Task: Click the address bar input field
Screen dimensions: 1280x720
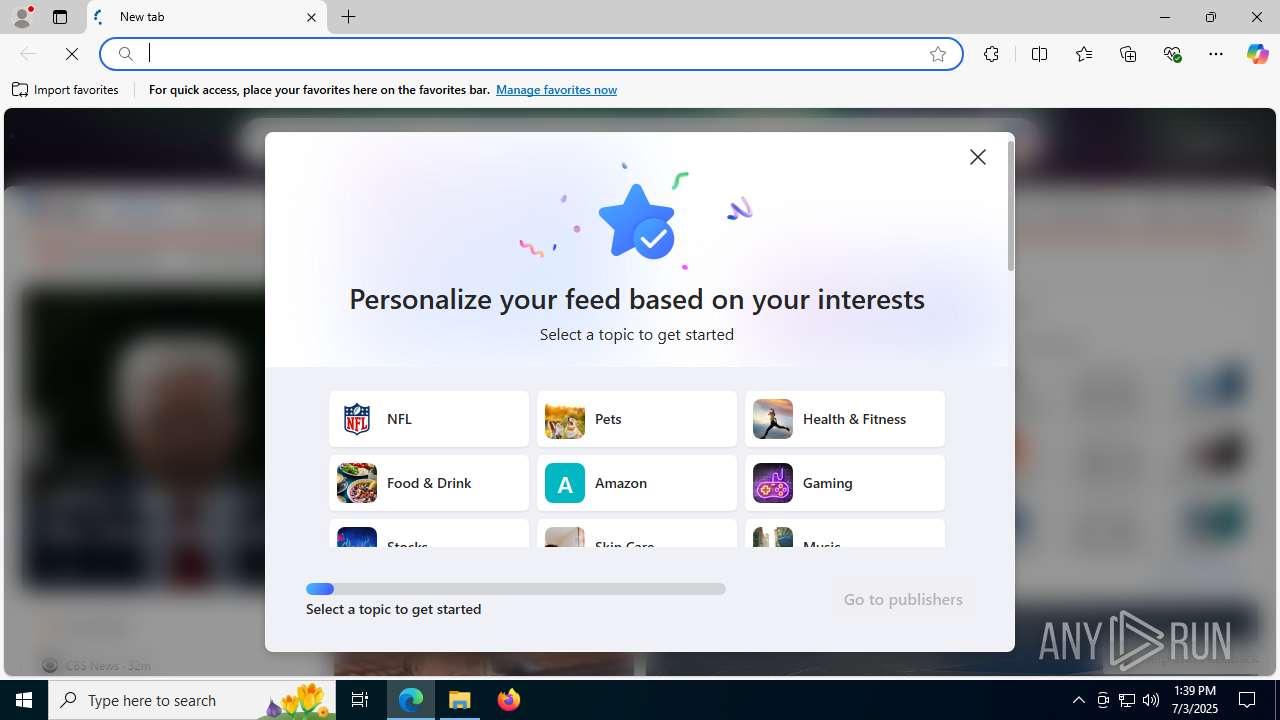Action: coord(530,54)
